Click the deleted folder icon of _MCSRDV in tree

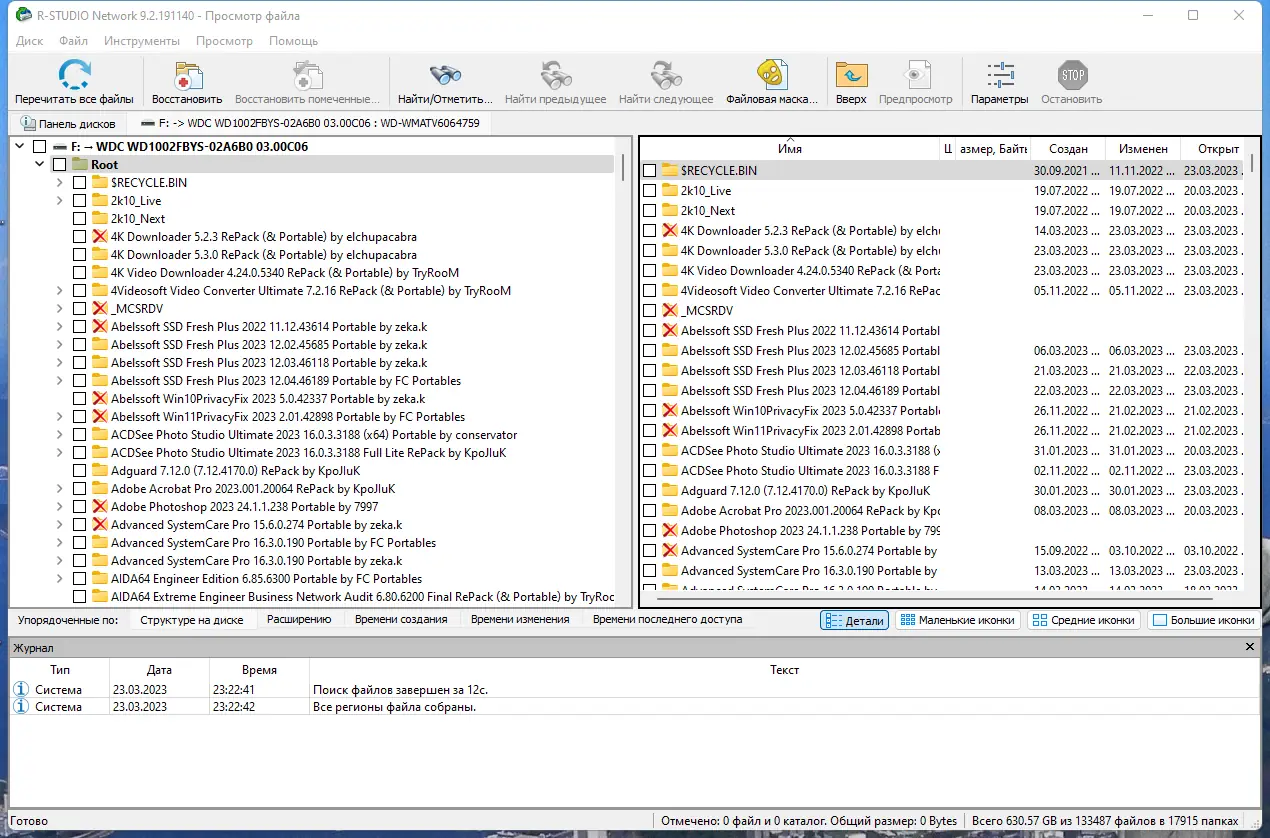(x=99, y=309)
